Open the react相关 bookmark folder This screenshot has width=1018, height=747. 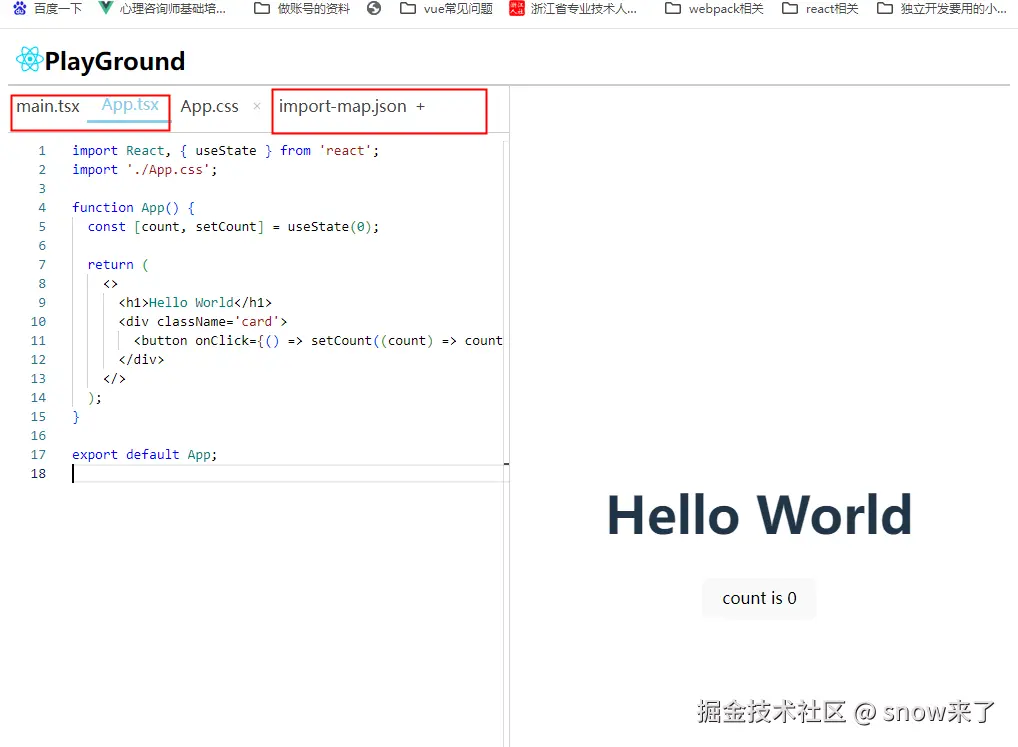coord(821,8)
